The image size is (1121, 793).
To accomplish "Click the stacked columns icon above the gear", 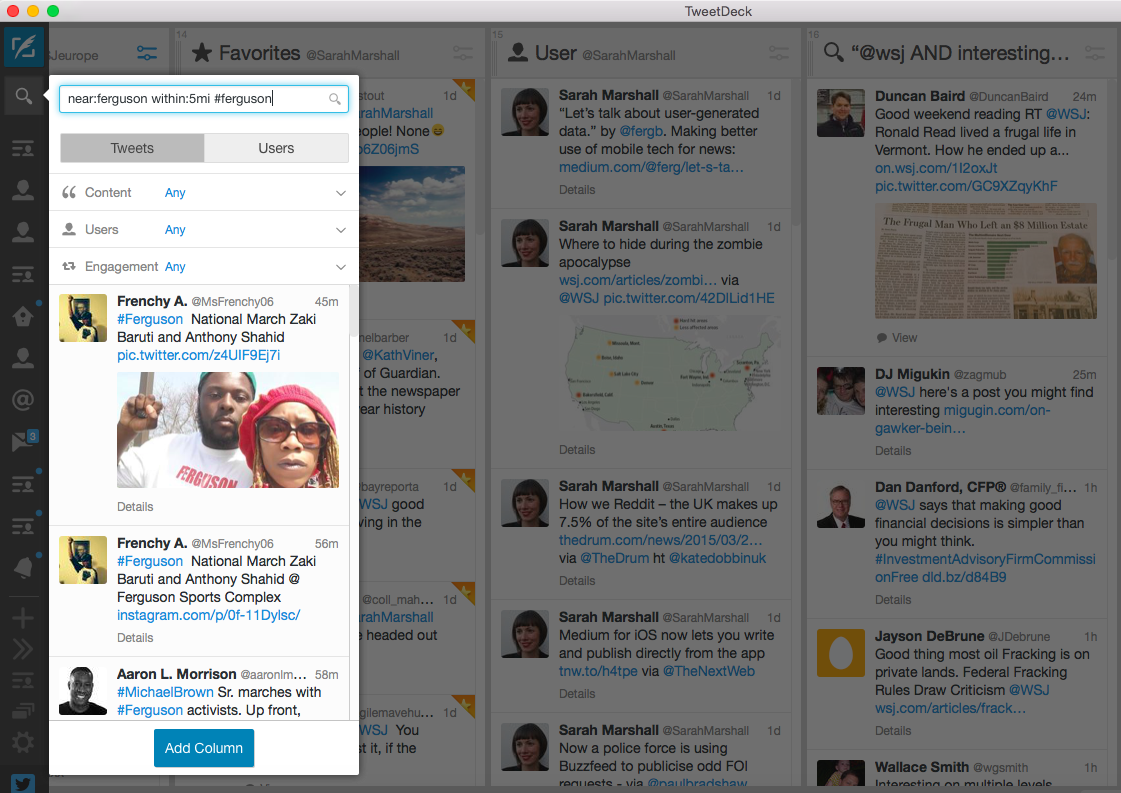I will [23, 711].
